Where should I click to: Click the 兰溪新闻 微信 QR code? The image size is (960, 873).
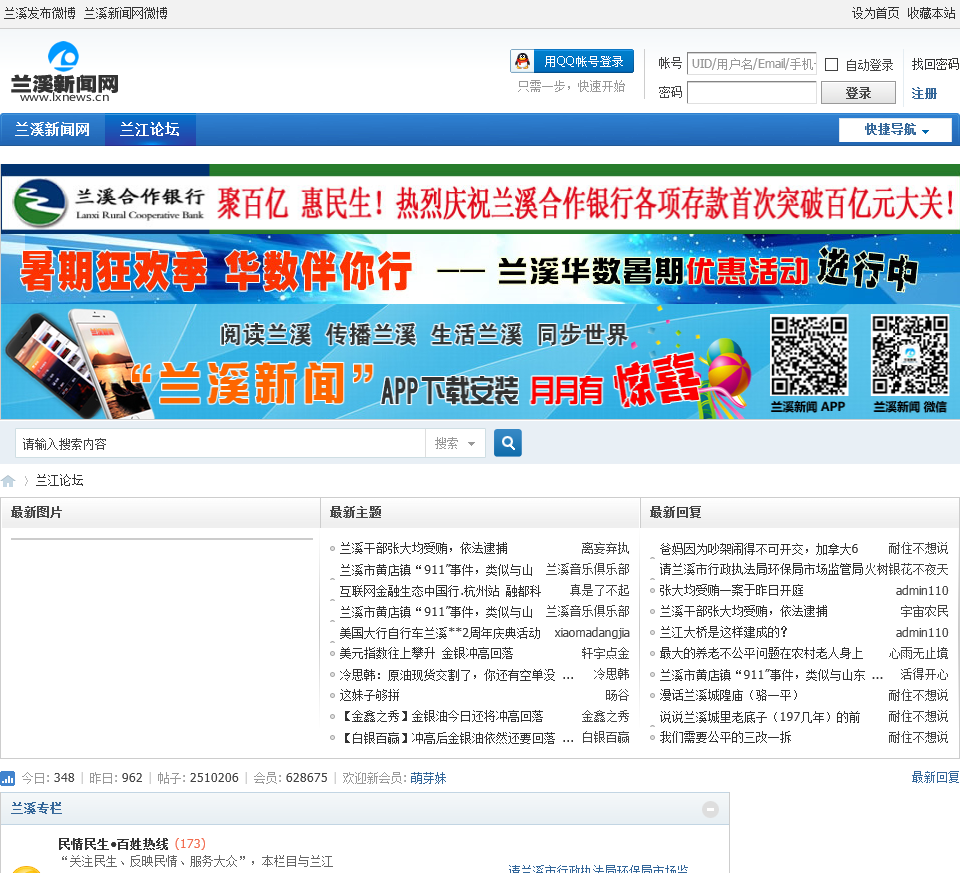910,355
